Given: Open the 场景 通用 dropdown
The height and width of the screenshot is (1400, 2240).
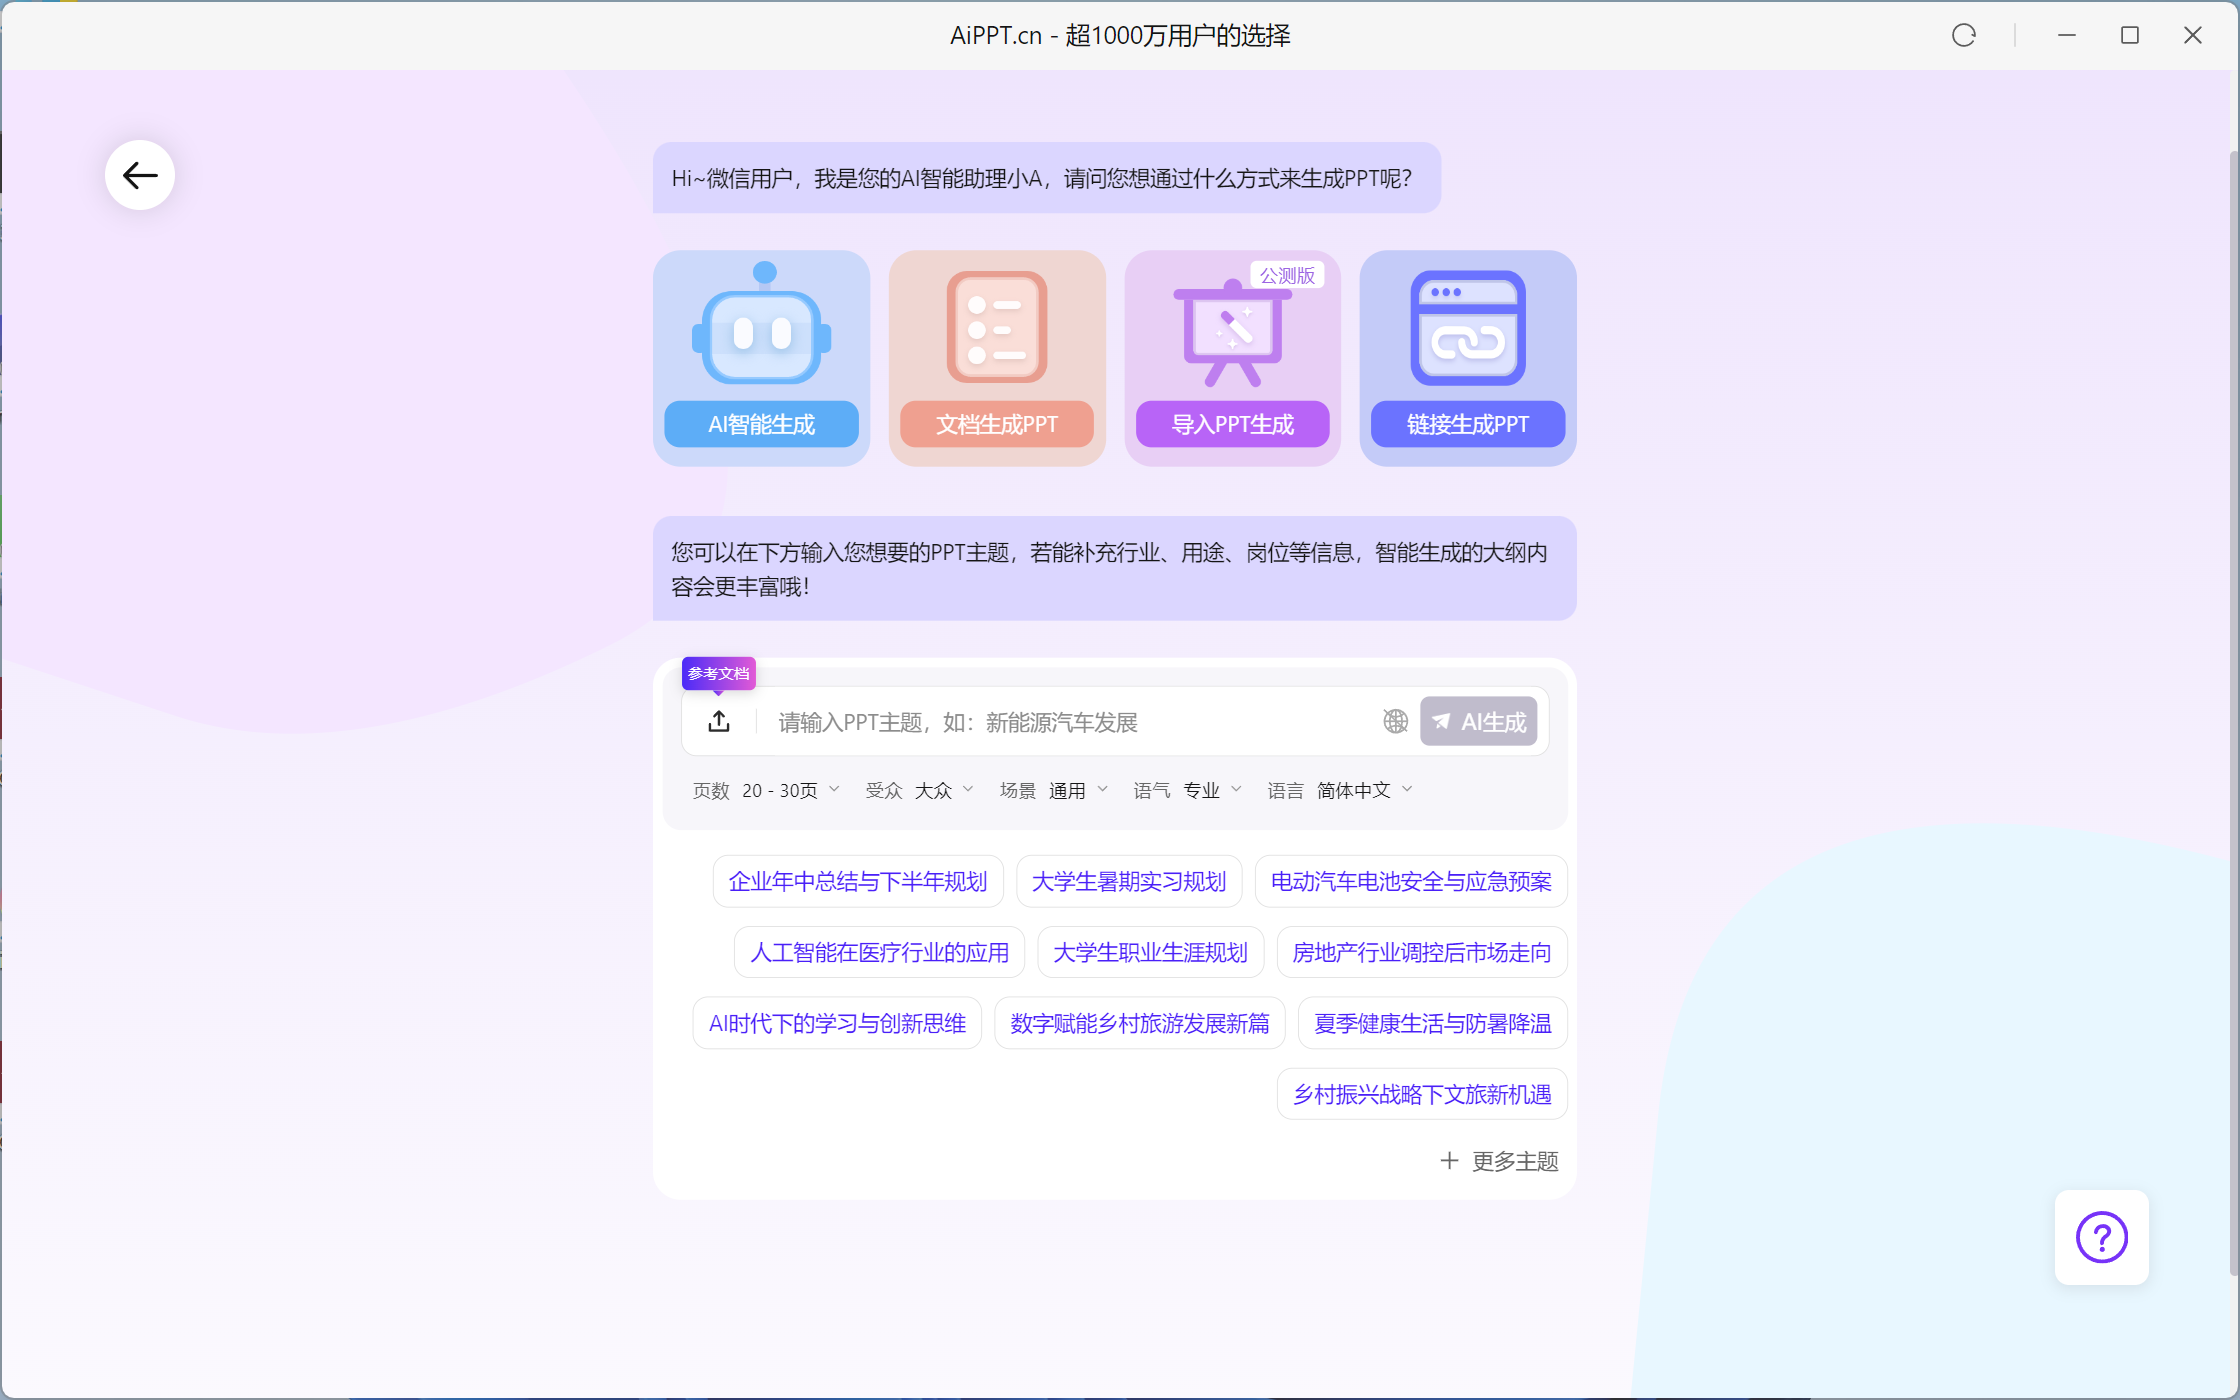Looking at the screenshot, I should (x=1054, y=791).
